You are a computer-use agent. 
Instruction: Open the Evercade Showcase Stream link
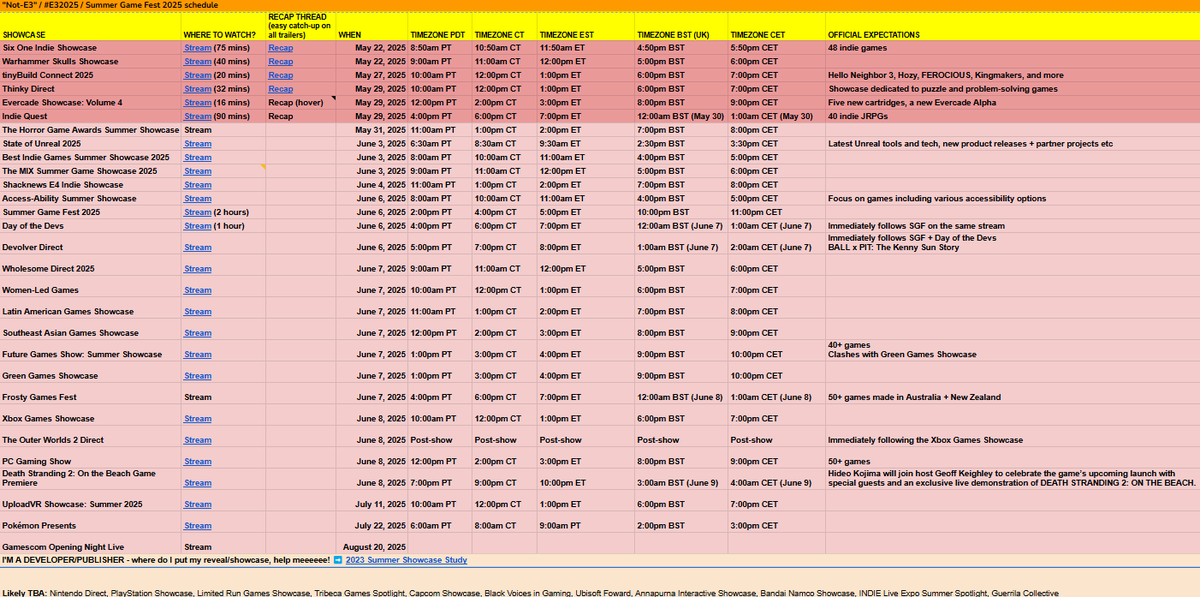tap(197, 102)
